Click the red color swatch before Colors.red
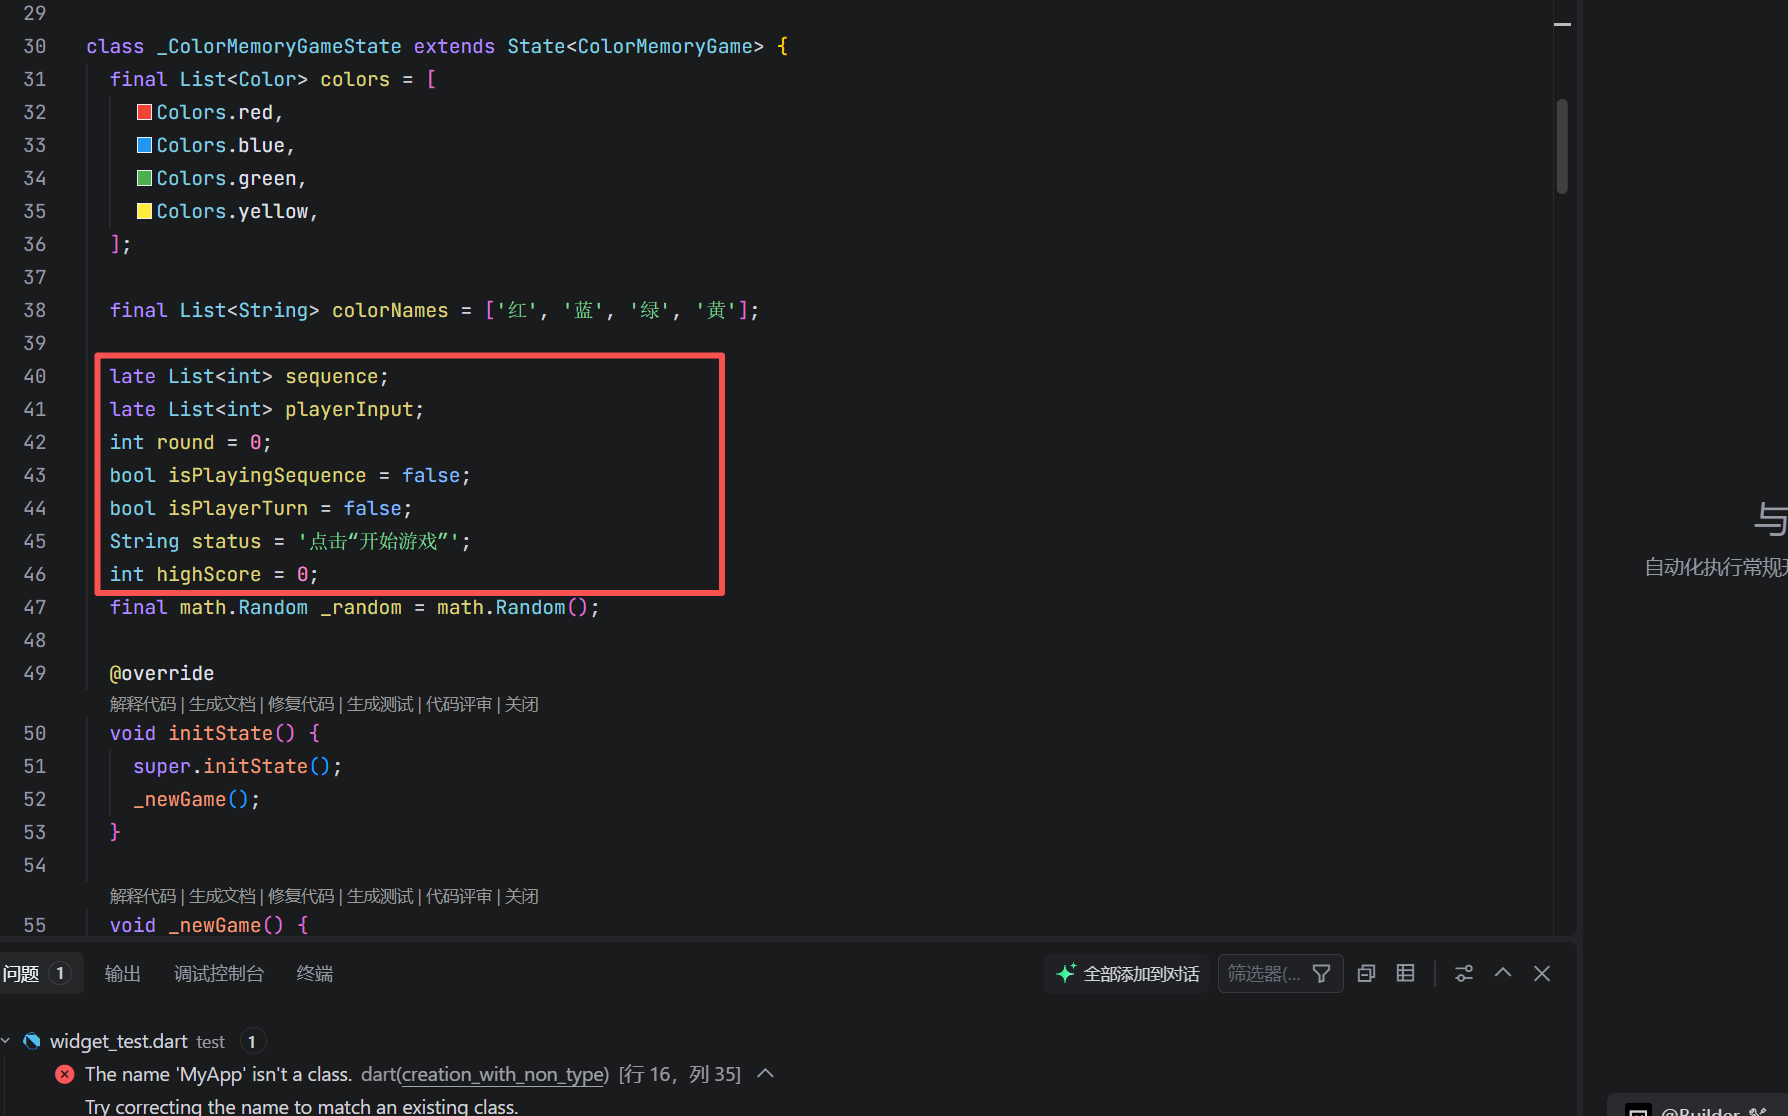The image size is (1788, 1116). [144, 112]
